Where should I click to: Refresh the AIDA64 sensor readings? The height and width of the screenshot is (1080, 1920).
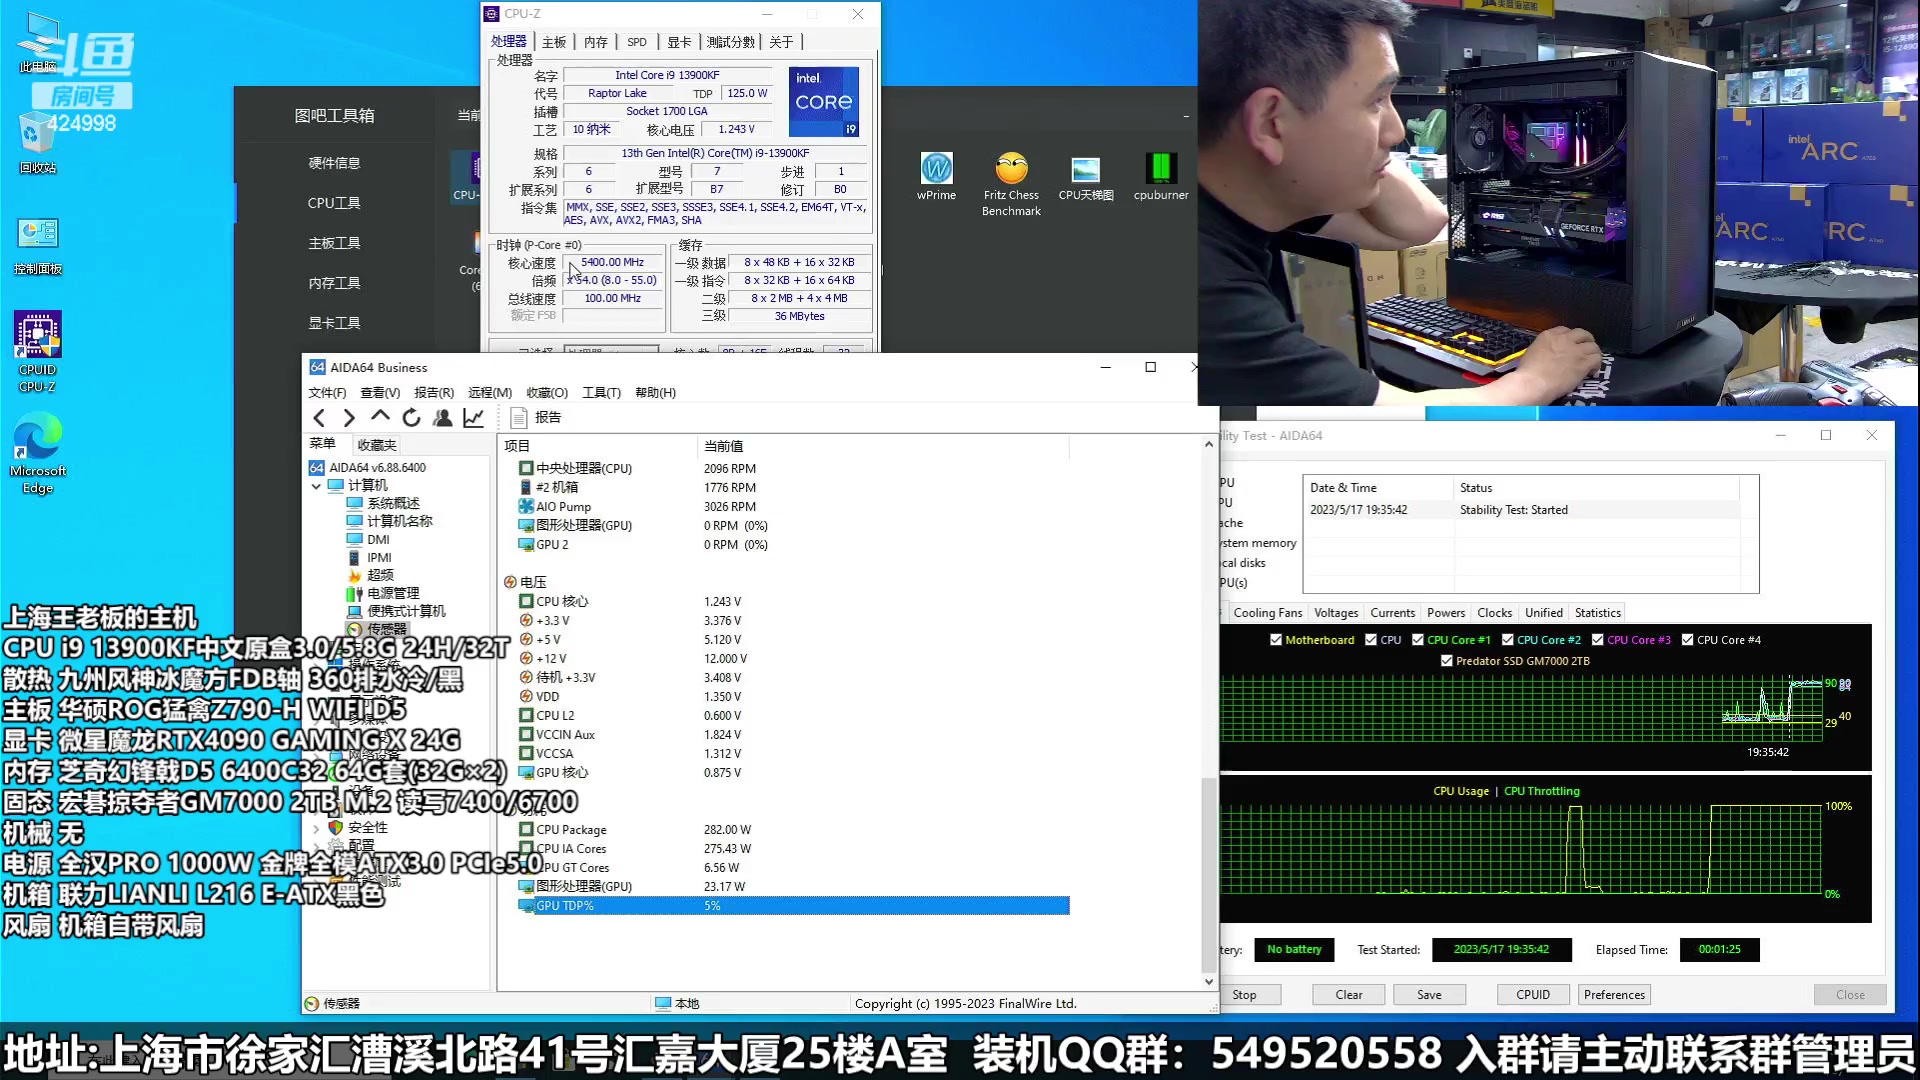pos(411,418)
